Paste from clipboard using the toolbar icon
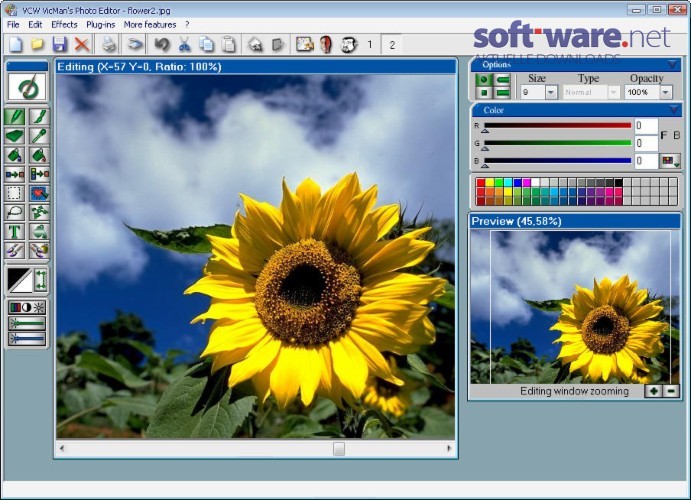Screen dimensions: 691x500 tap(229, 44)
